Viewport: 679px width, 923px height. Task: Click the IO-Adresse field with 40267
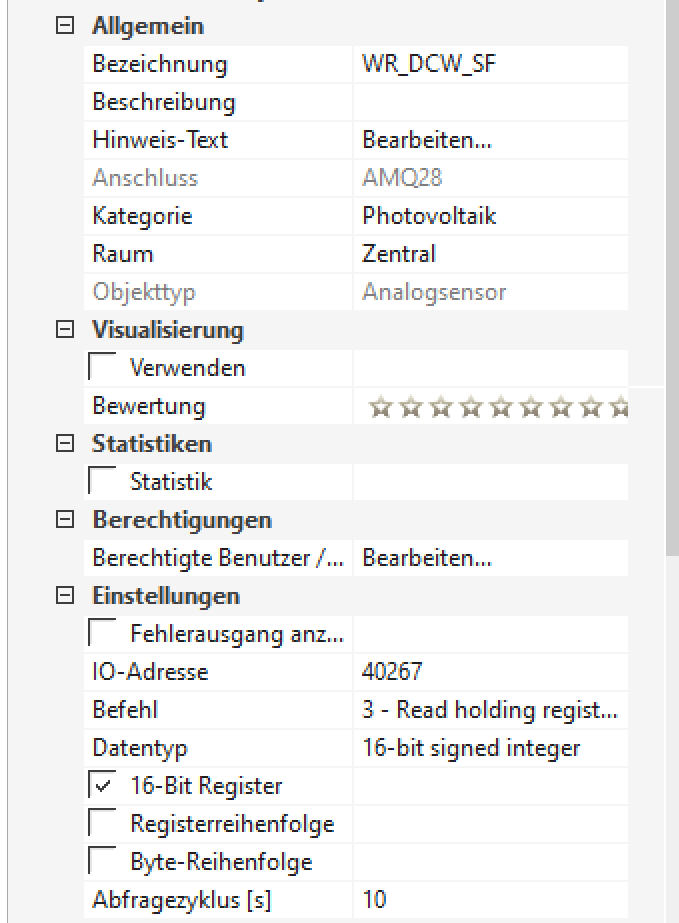489,673
